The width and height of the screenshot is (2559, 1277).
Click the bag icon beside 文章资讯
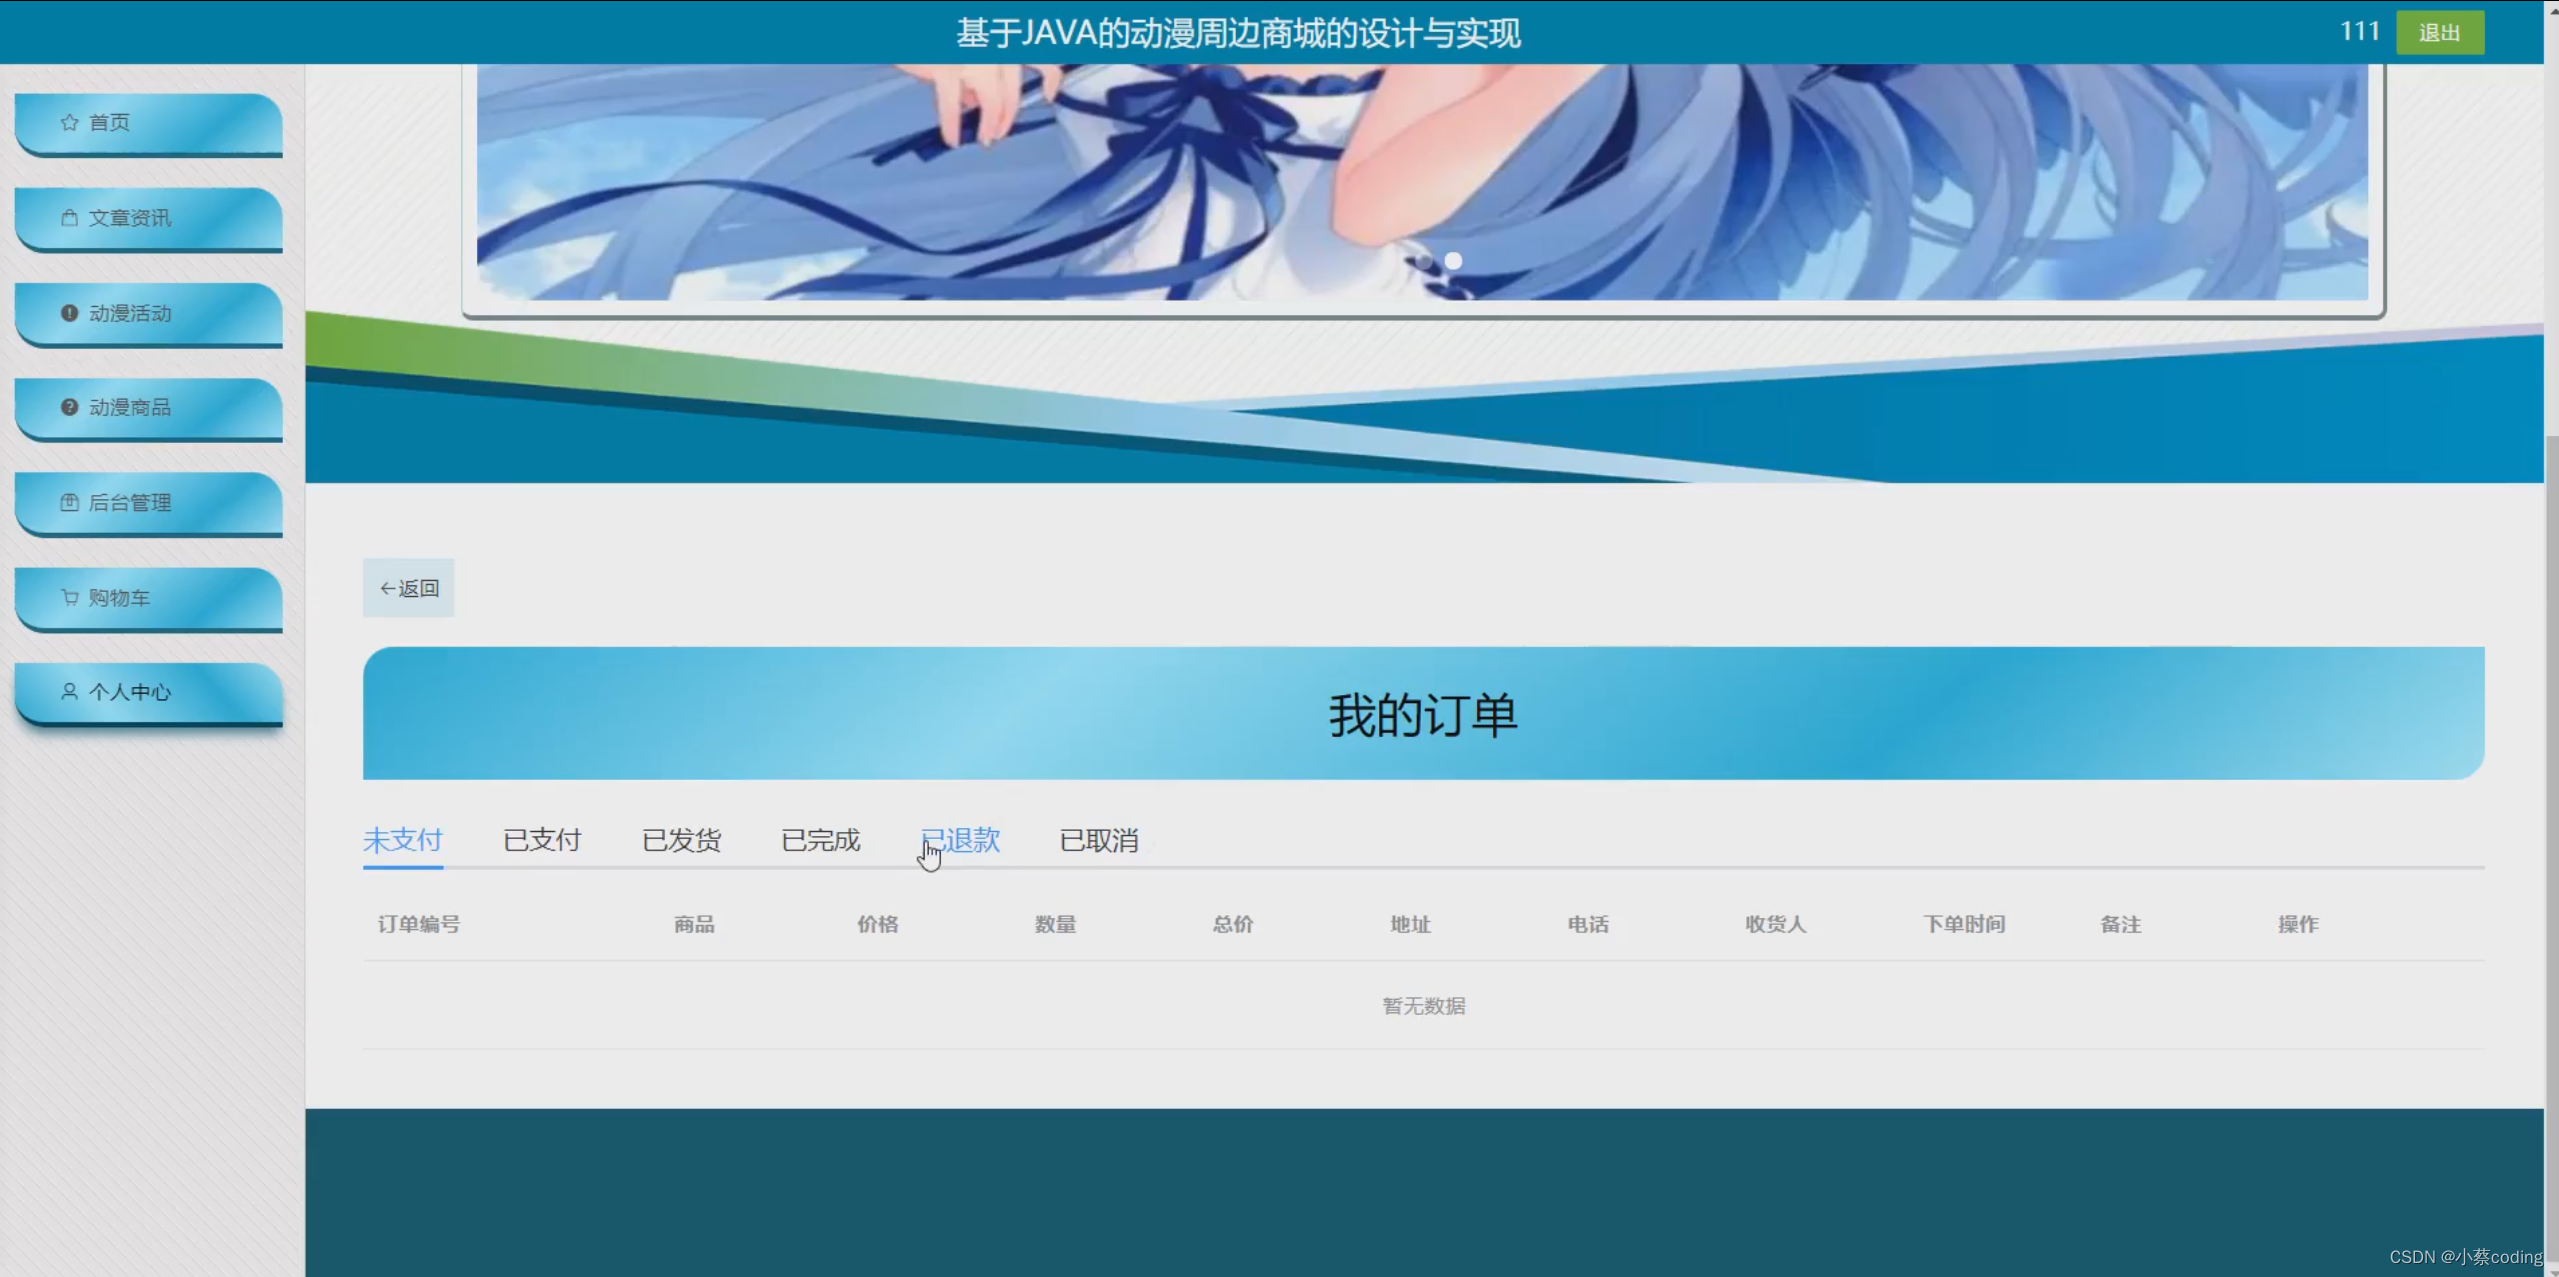(69, 217)
